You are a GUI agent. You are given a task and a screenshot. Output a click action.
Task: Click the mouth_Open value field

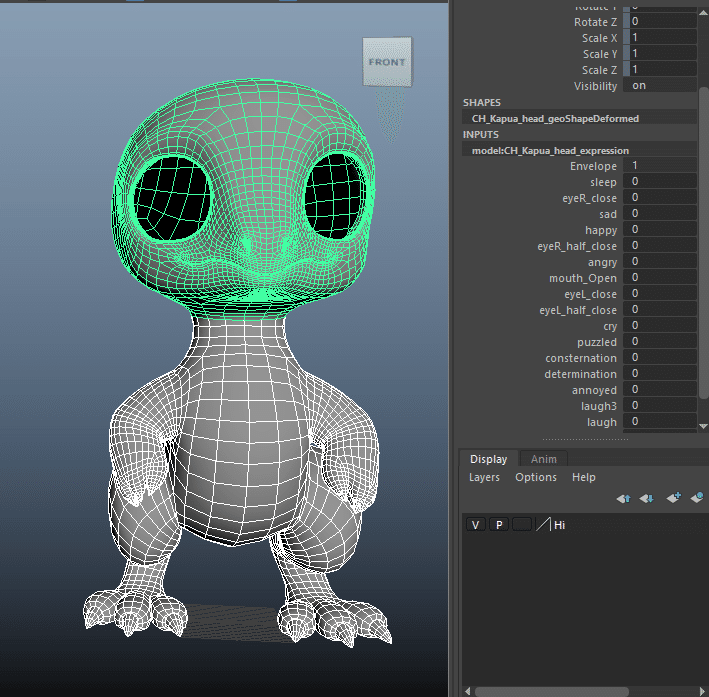pos(660,278)
